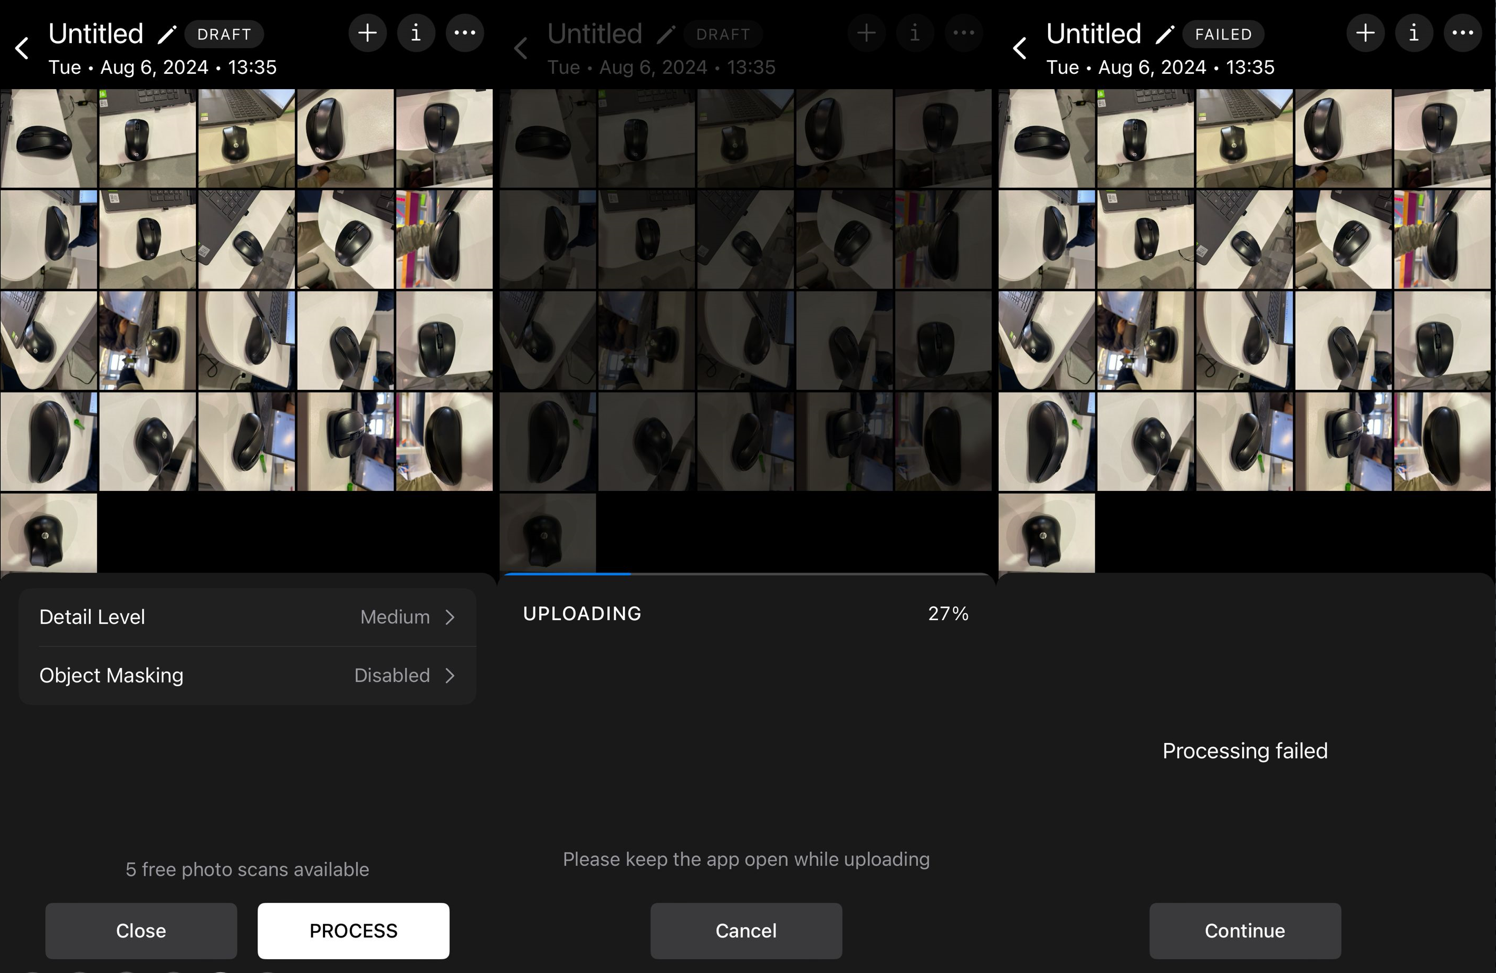Open the colorful-striped thumbnail on the Draft screen
Screen dimensions: 1496x973
444,239
